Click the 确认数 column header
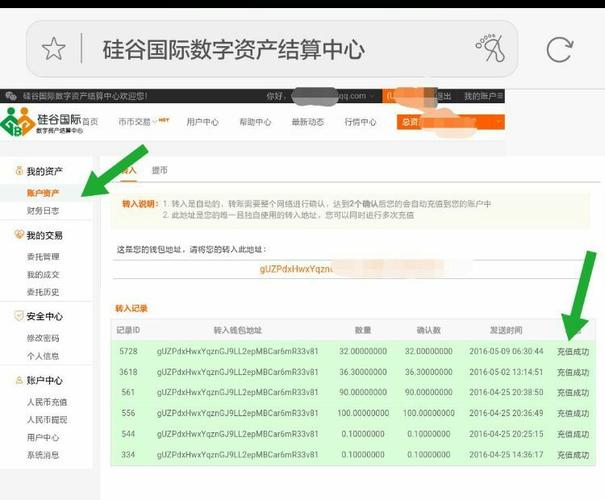Viewport: 605px width, 500px height. 428,330
